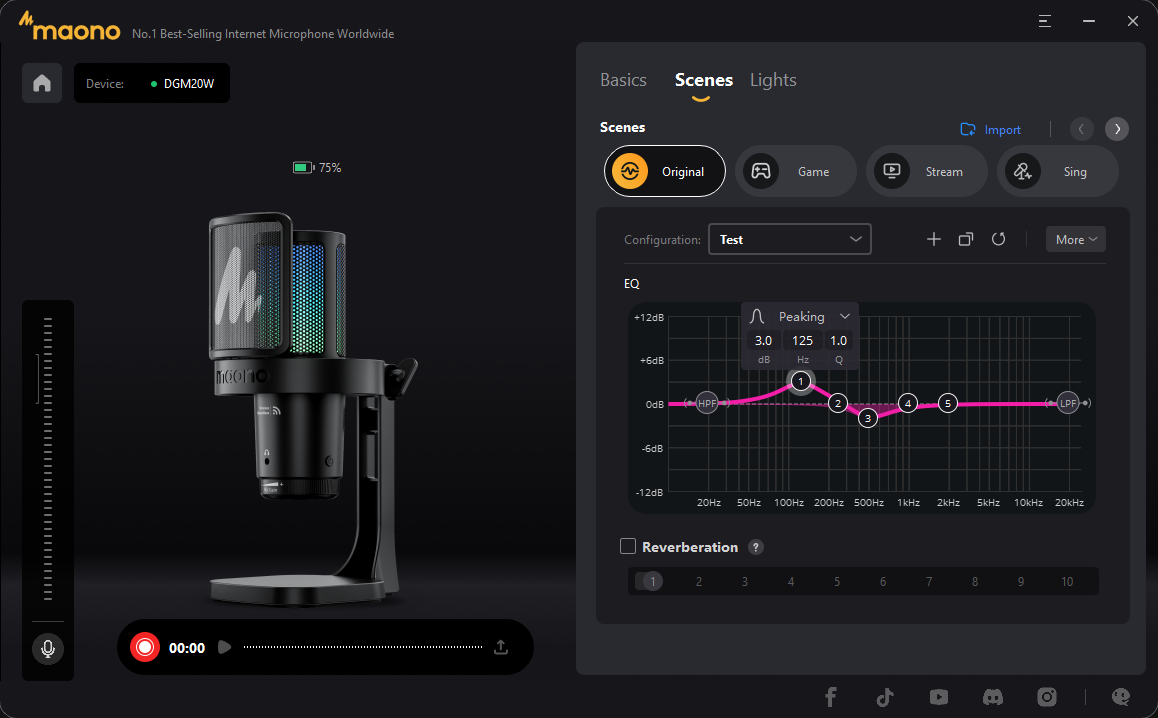Select the HPF filter node
This screenshot has width=1158, height=718.
[x=707, y=403]
